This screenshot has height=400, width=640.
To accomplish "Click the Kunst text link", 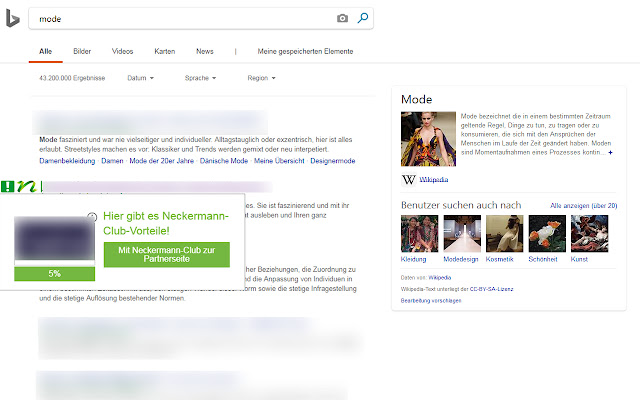I will click(579, 259).
